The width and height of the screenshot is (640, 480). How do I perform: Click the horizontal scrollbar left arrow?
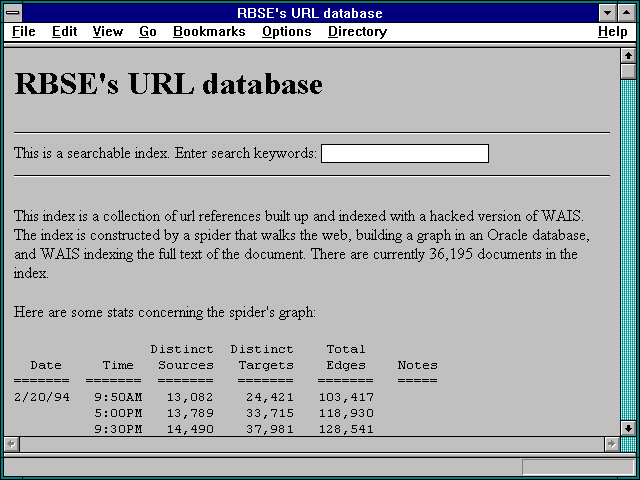tap(11, 444)
